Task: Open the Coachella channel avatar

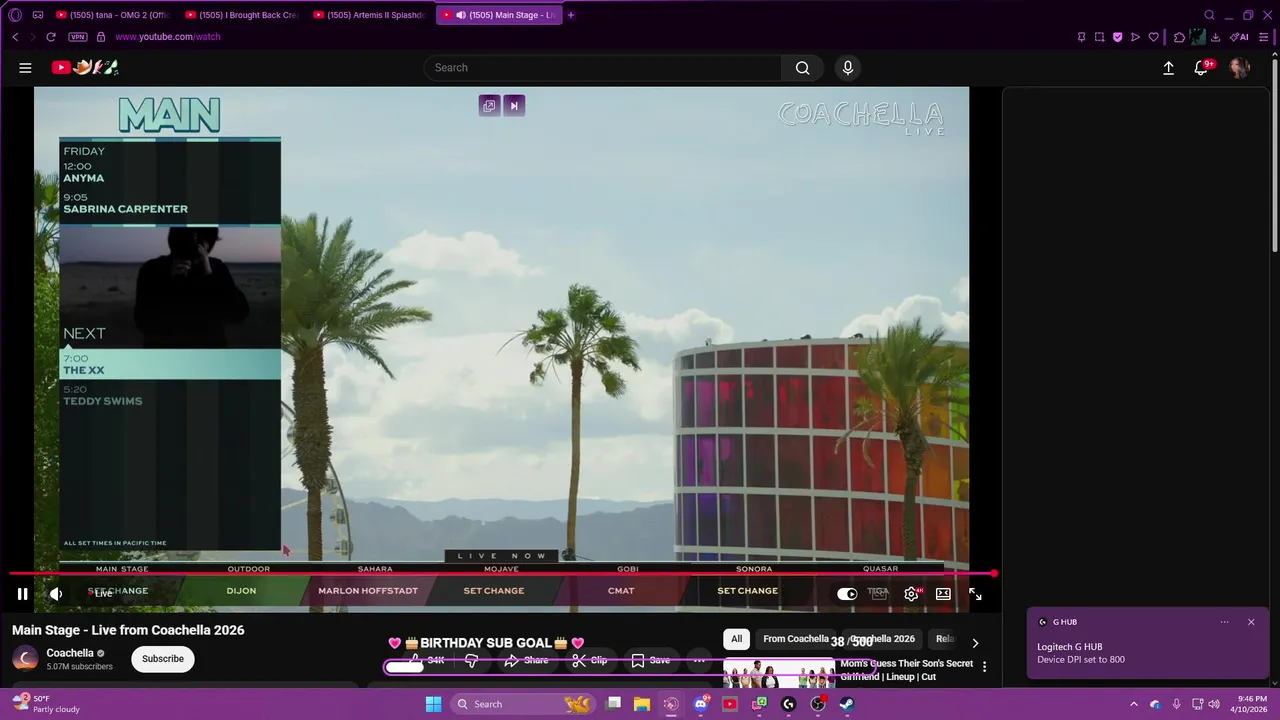Action: tap(25, 658)
